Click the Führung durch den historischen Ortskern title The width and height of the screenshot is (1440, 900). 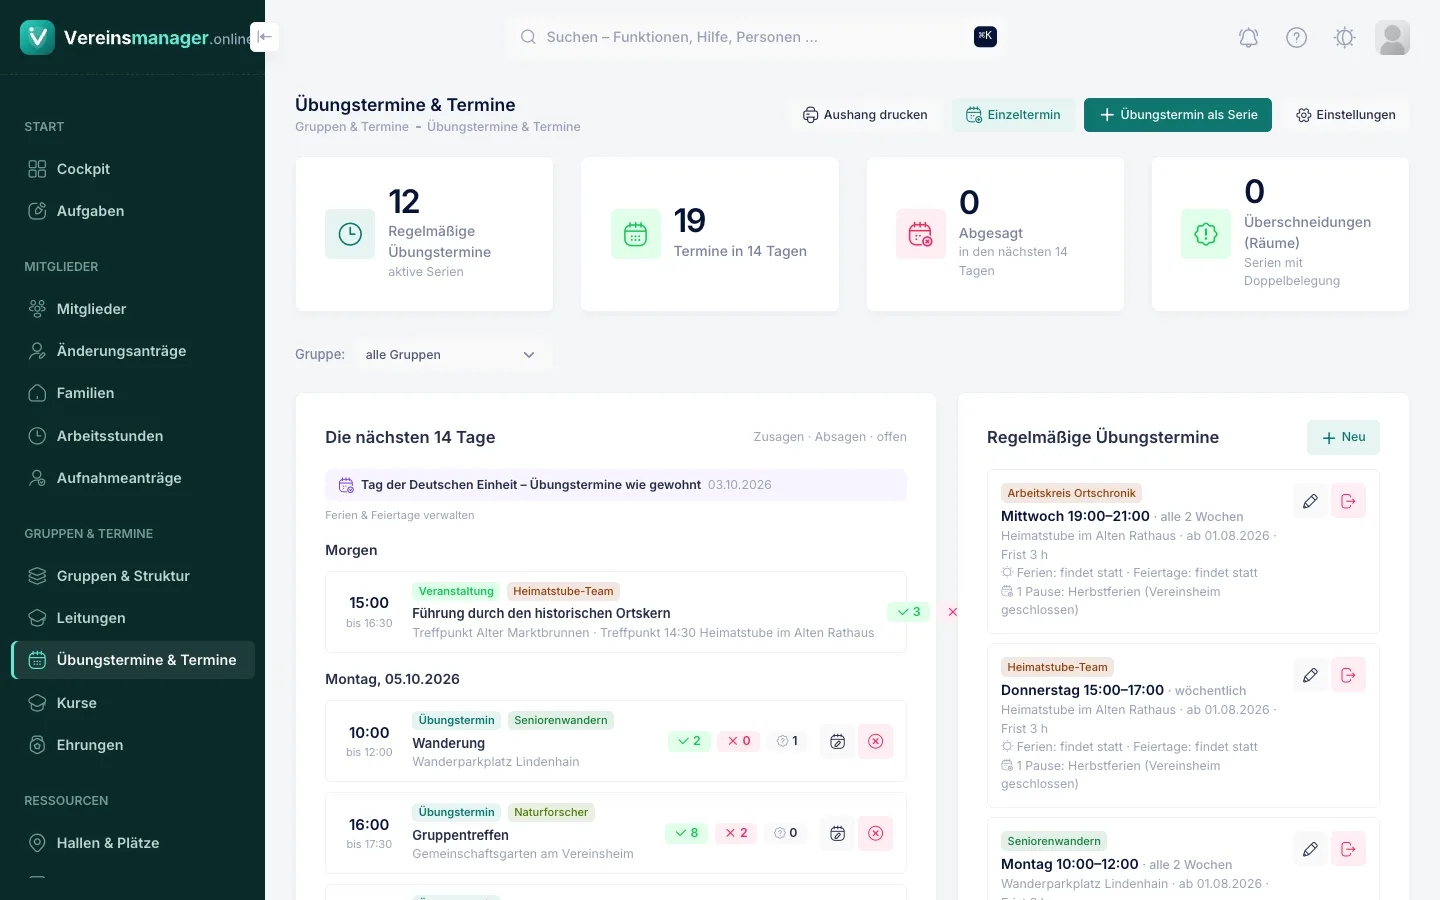pyautogui.click(x=541, y=613)
